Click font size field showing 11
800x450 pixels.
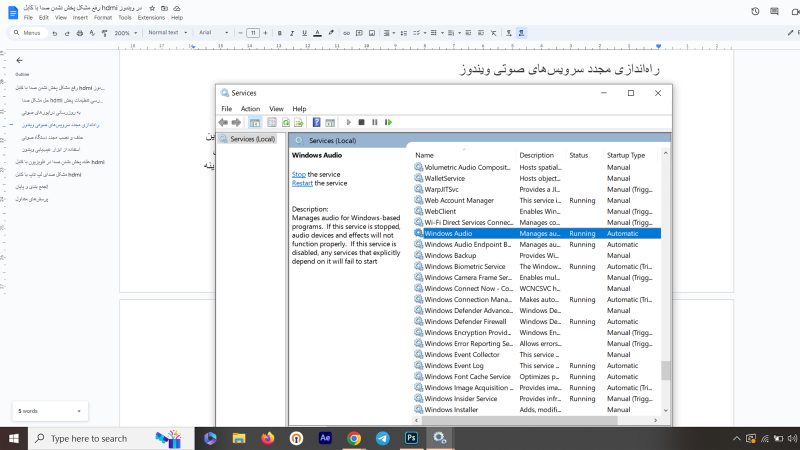pyautogui.click(x=253, y=33)
